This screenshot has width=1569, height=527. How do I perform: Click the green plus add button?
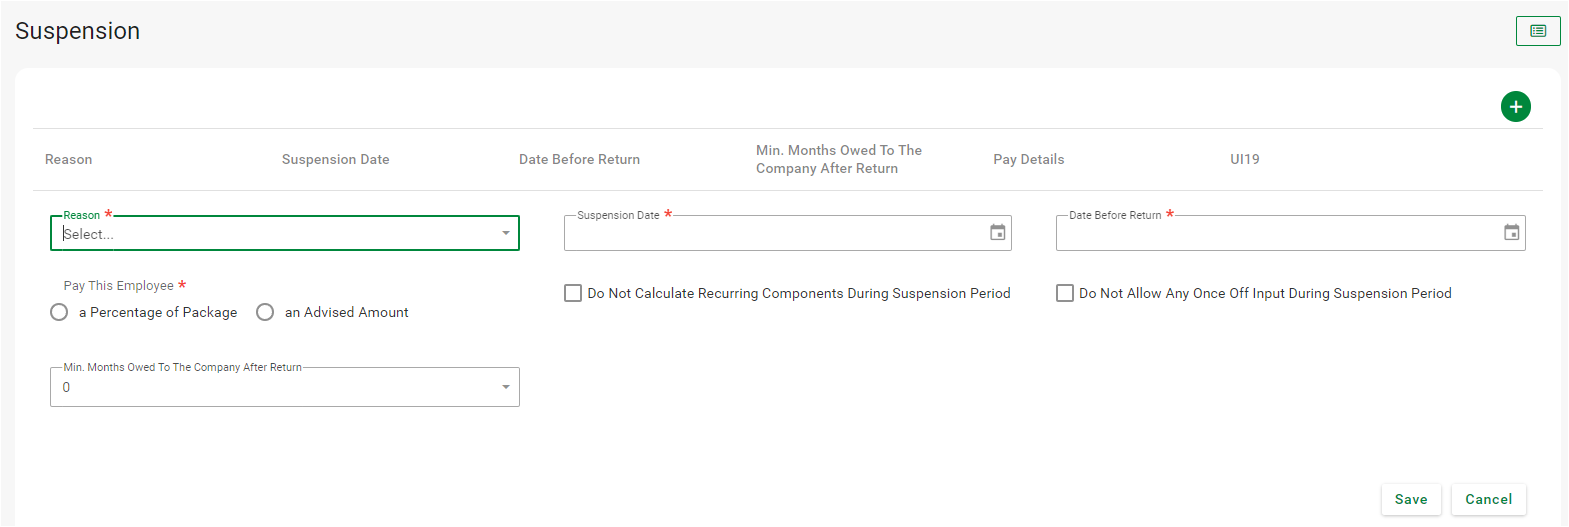click(1515, 106)
